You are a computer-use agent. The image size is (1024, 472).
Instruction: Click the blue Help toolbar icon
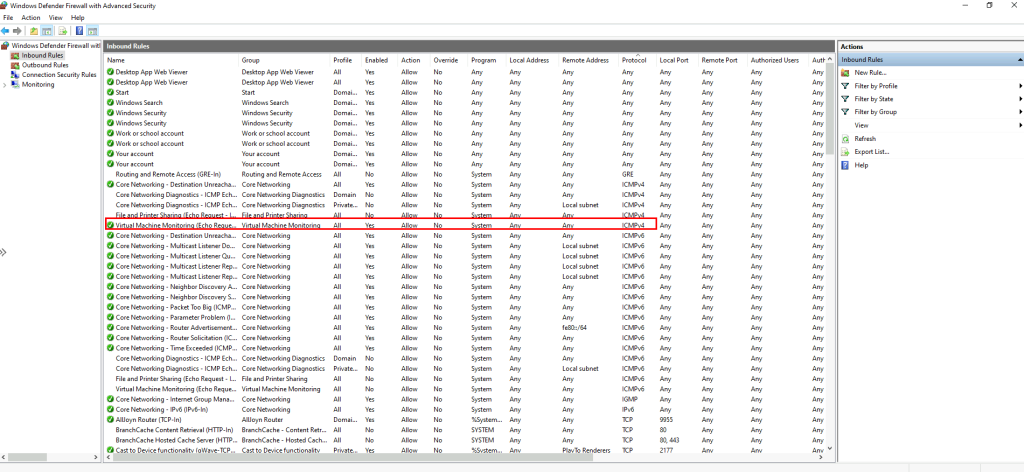coord(79,31)
